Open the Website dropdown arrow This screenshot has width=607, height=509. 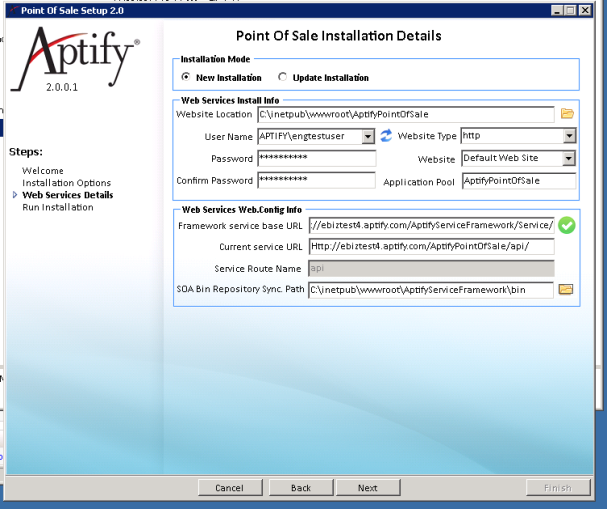point(568,158)
